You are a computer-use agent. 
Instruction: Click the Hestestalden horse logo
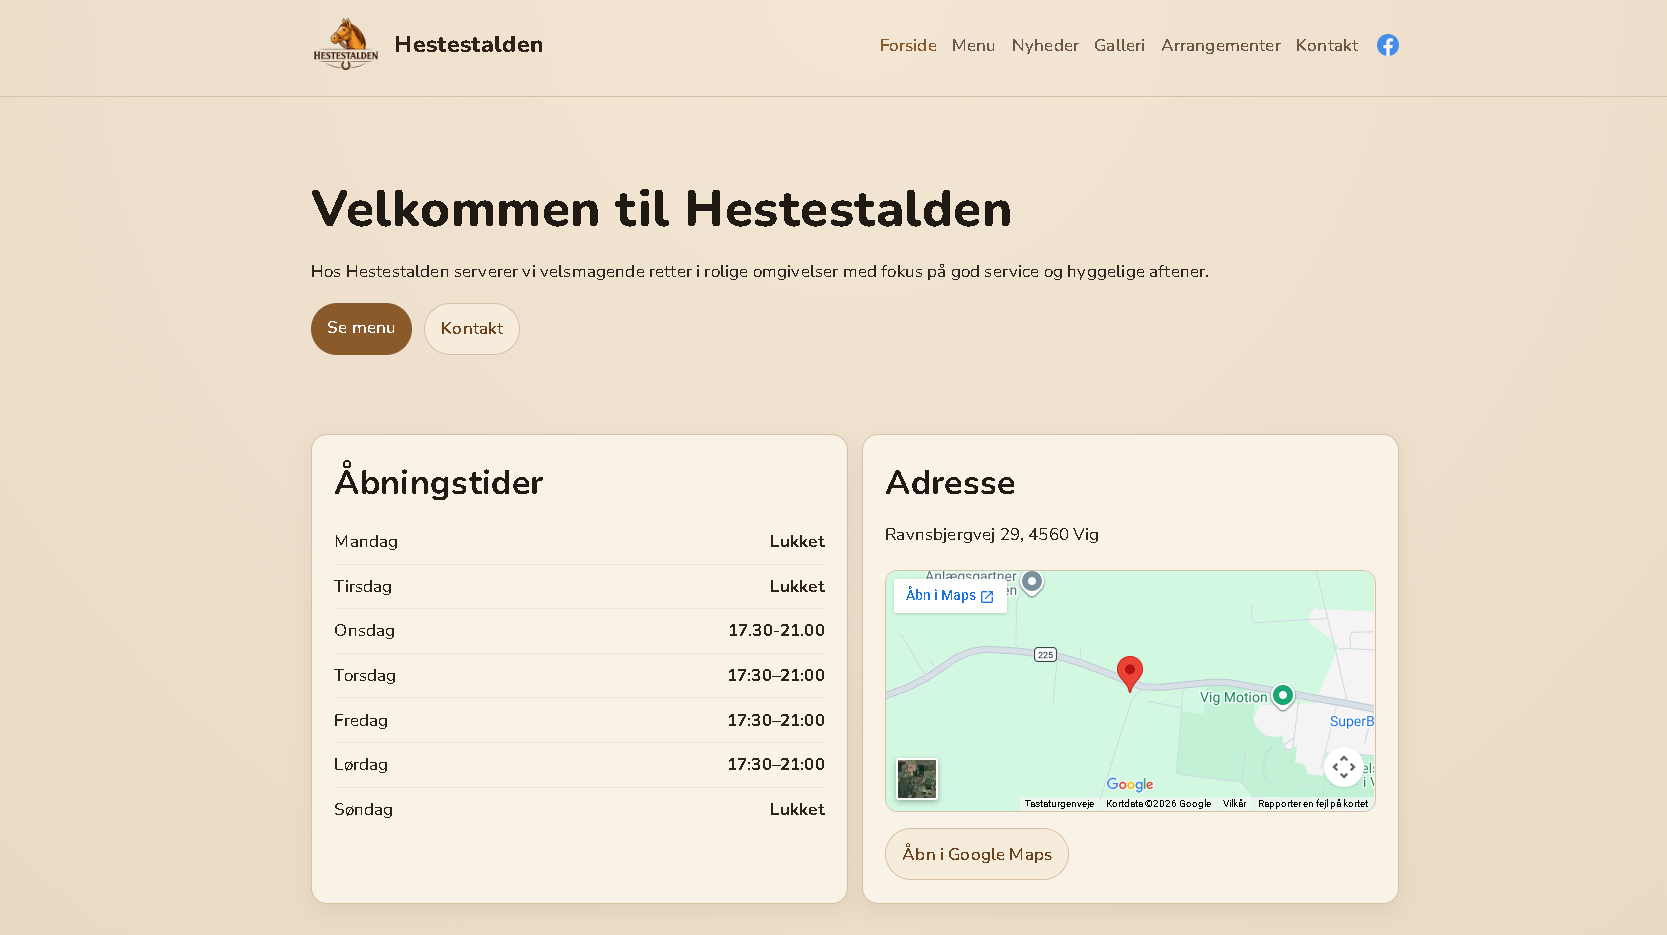click(x=346, y=44)
